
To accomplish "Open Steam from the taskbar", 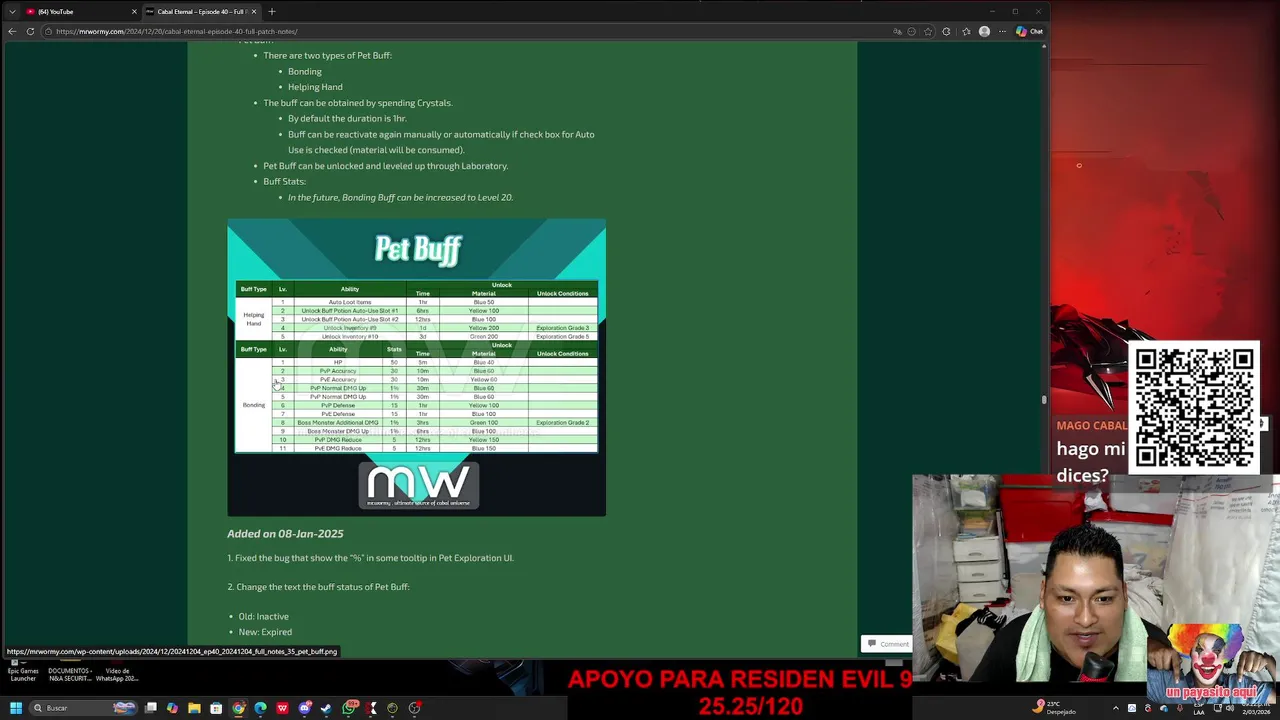I will [x=326, y=708].
